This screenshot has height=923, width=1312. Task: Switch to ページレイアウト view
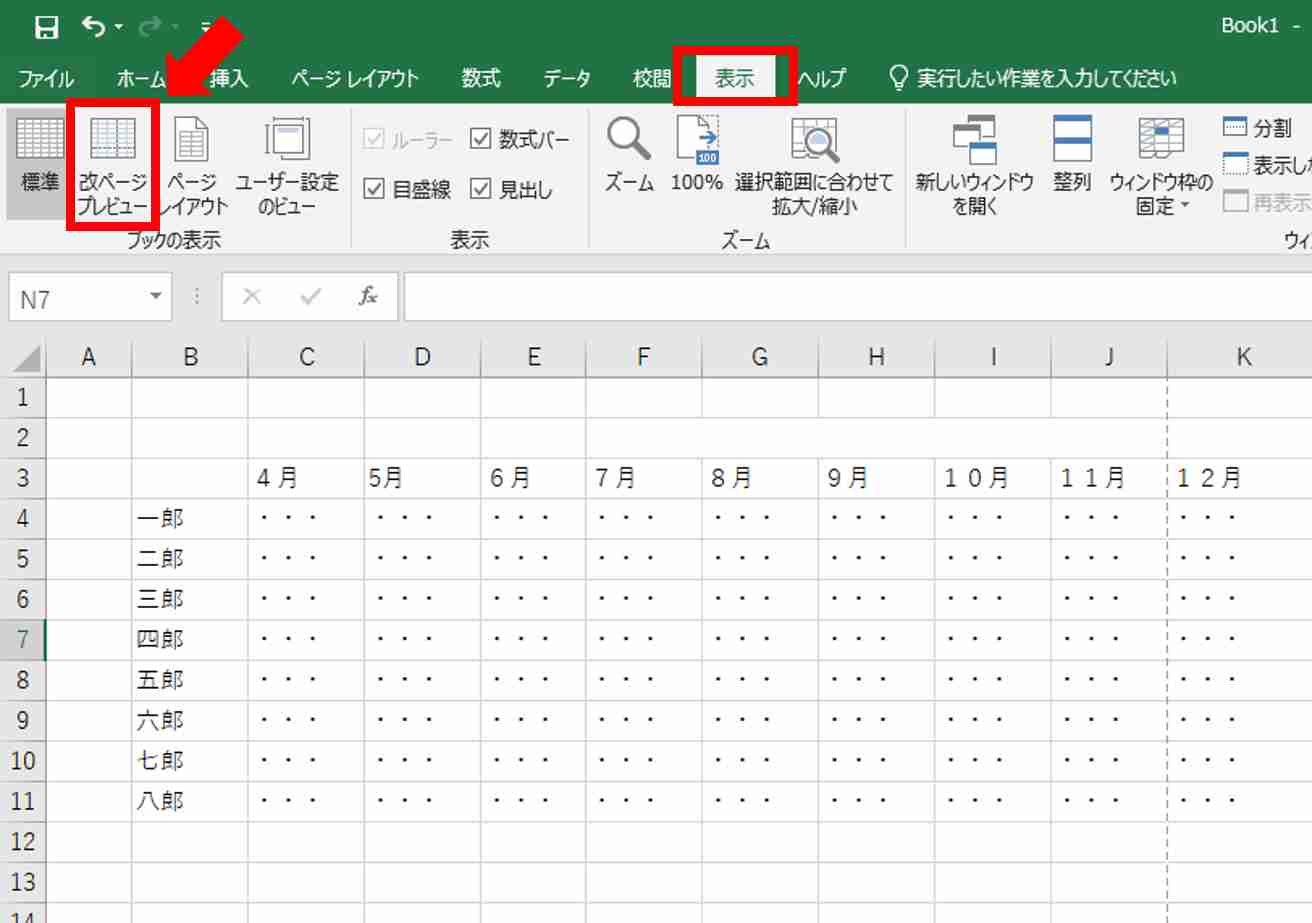(x=193, y=164)
